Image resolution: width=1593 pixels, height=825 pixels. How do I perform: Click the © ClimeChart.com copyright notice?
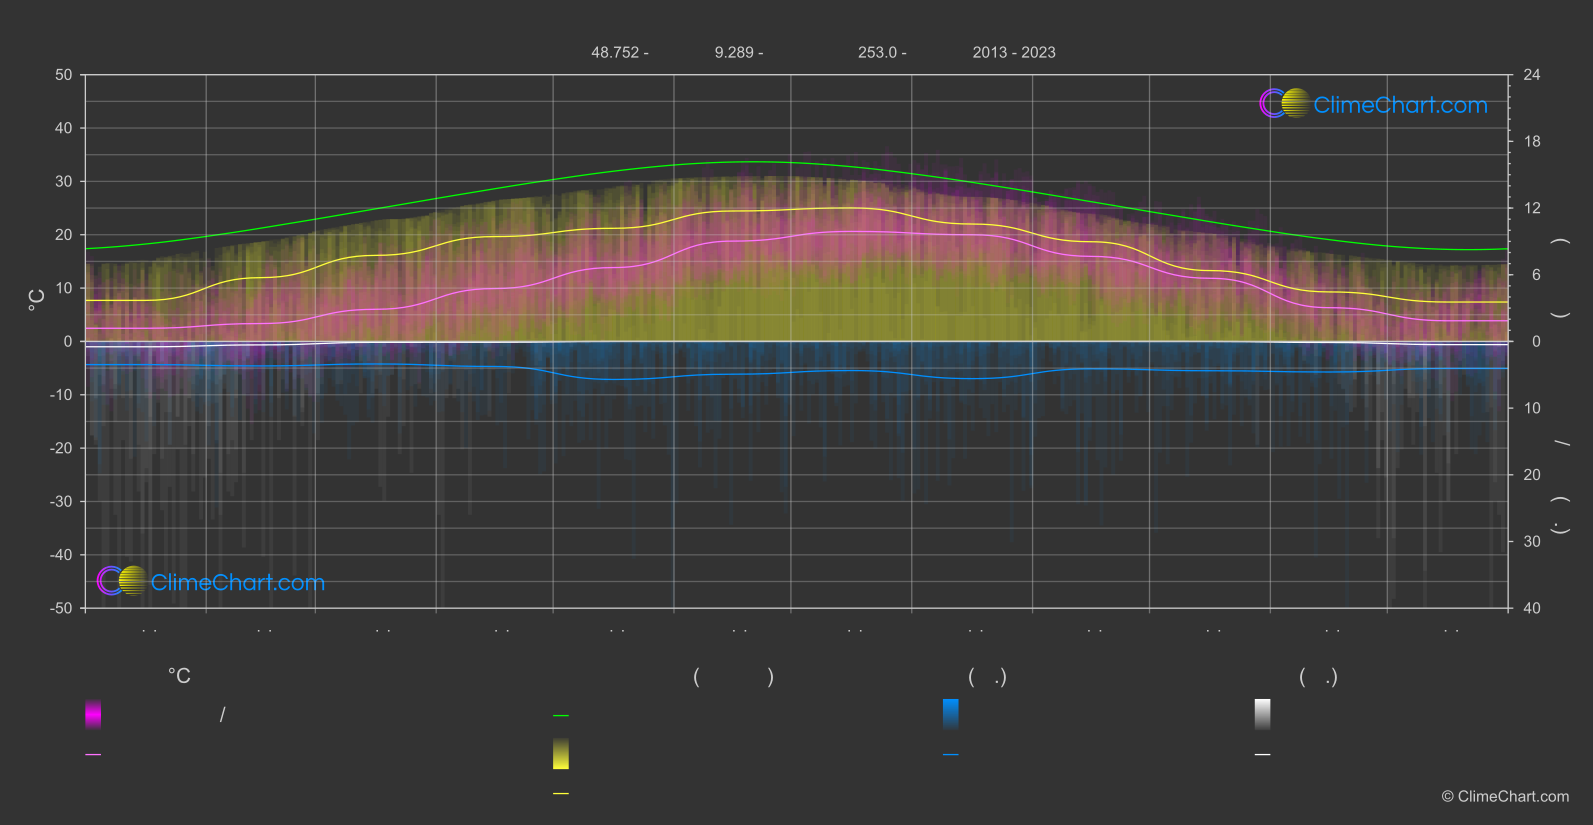[1505, 797]
